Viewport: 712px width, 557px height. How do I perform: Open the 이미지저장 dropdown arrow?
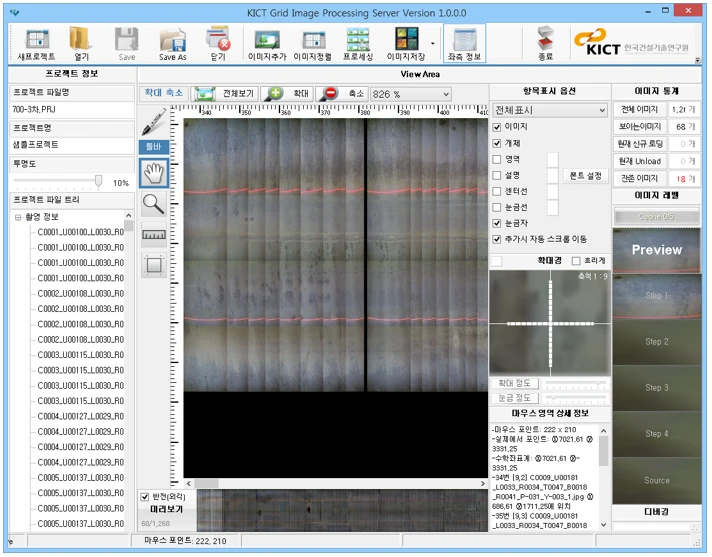(433, 44)
